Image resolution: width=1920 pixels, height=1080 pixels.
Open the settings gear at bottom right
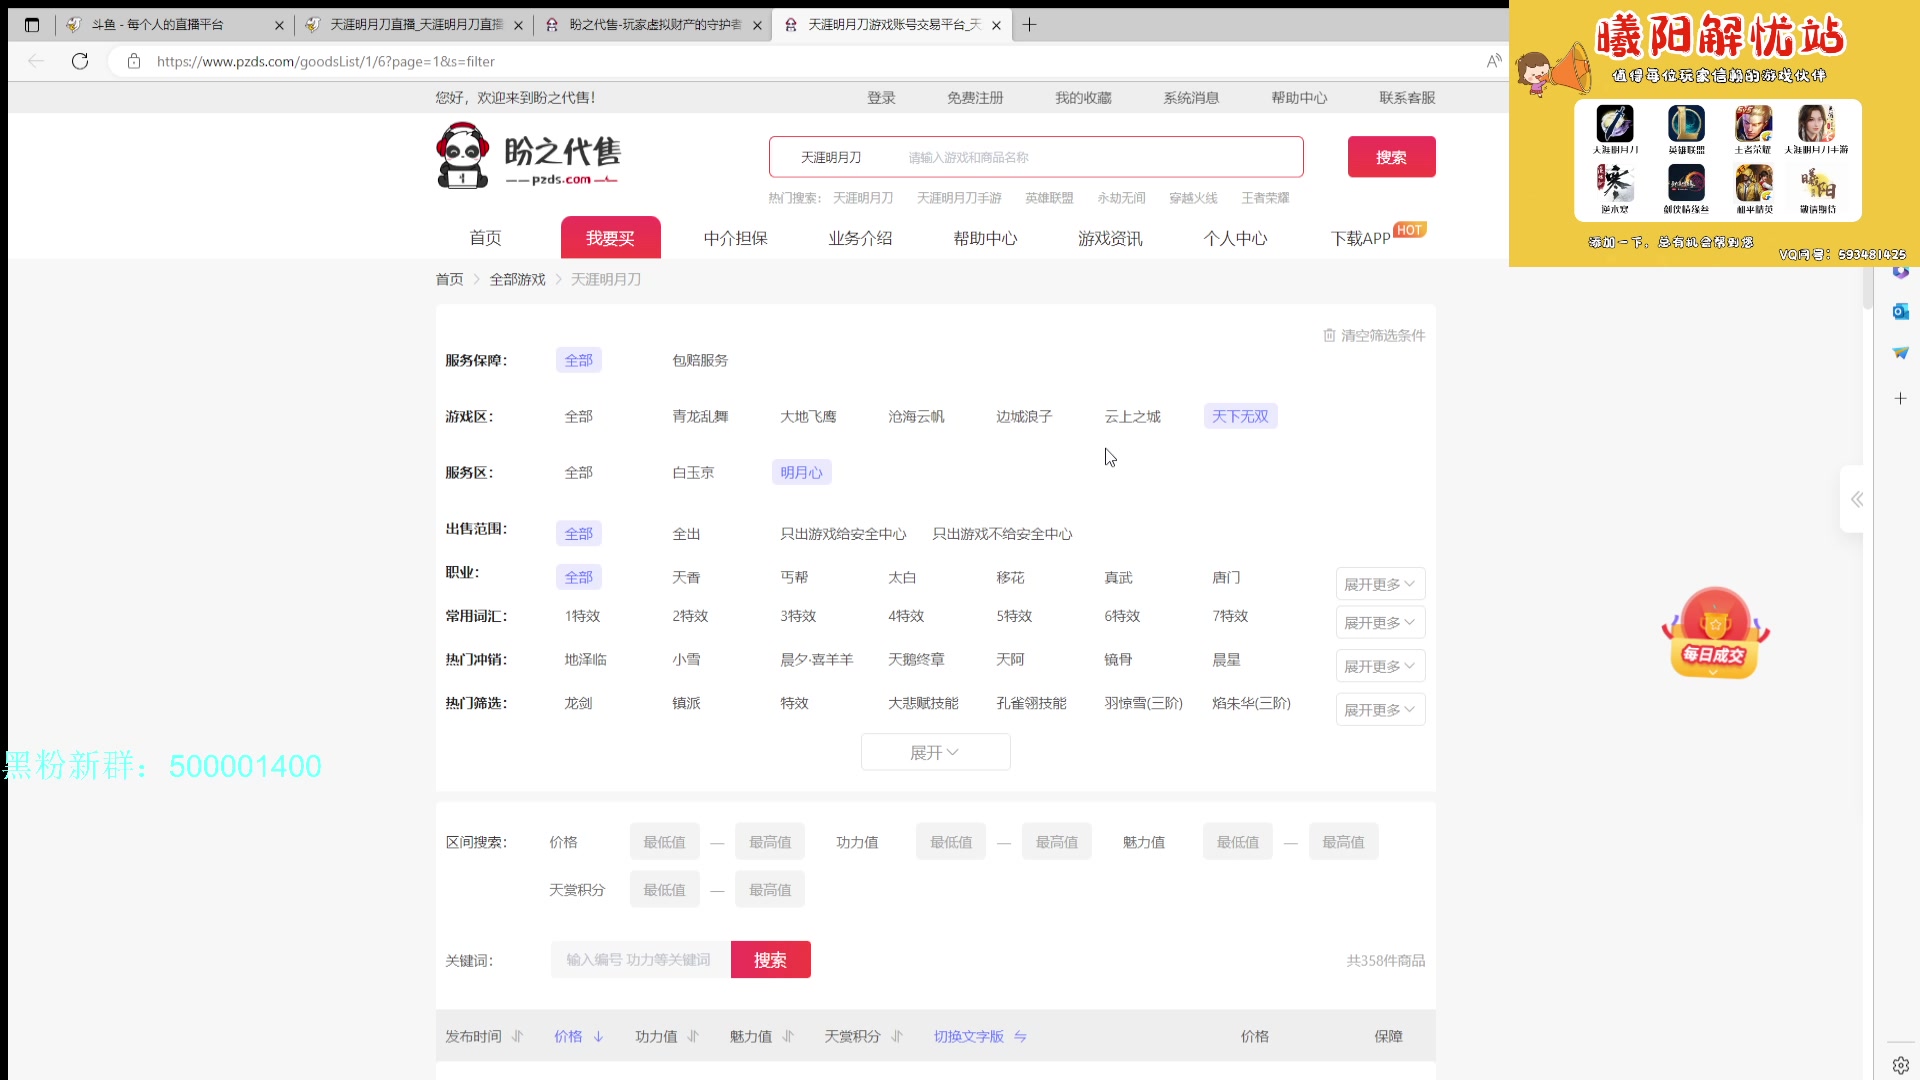point(1899,1064)
